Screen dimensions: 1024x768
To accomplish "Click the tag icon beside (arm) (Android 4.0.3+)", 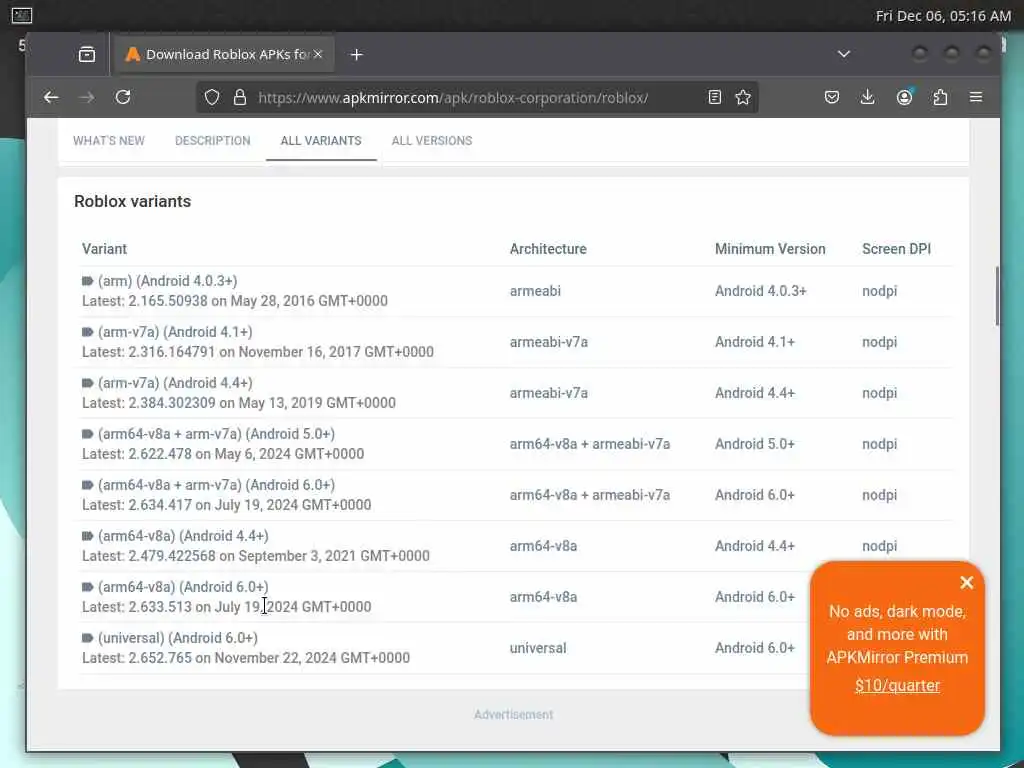I will 88,281.
